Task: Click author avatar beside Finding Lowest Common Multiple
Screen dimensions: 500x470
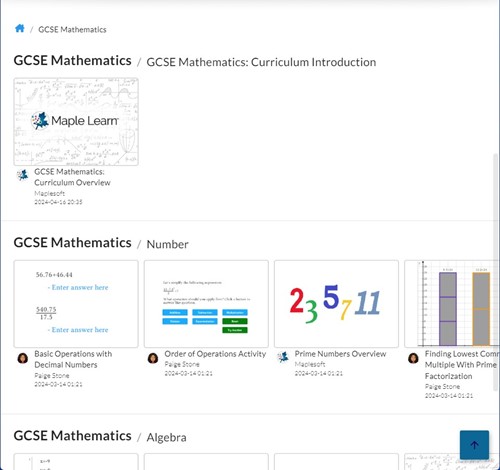Action: coord(413,358)
